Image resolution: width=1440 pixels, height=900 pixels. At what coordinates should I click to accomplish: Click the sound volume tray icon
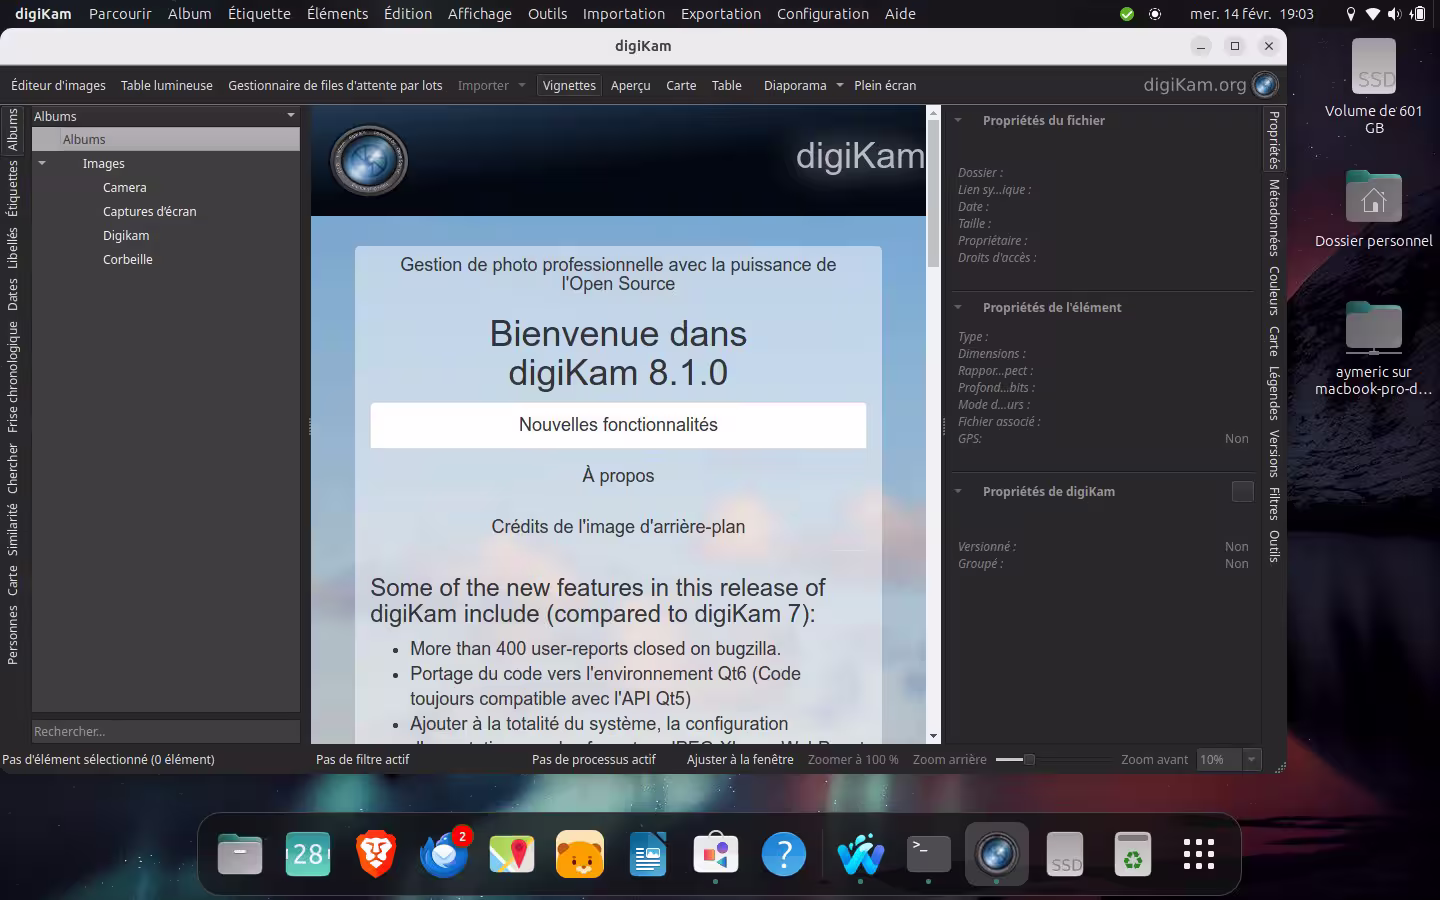[1395, 14]
